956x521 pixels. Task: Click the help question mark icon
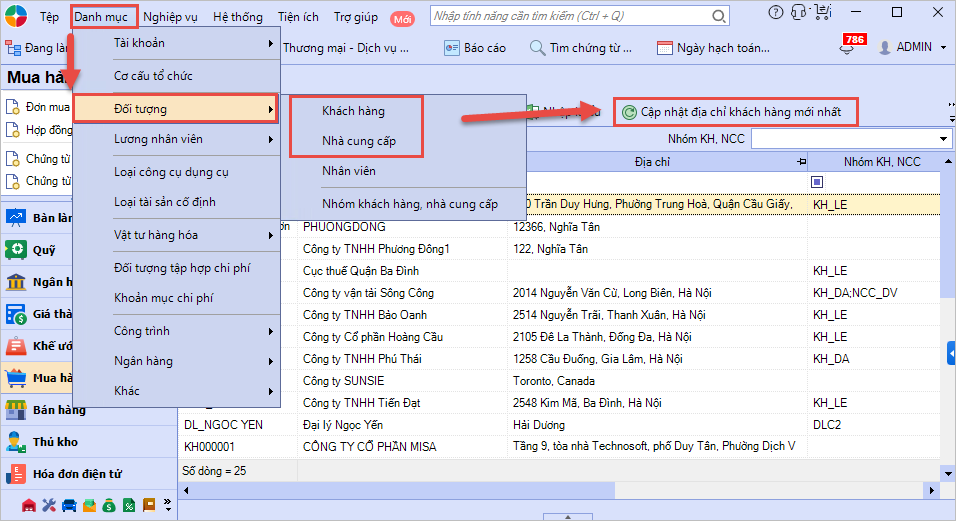[775, 13]
